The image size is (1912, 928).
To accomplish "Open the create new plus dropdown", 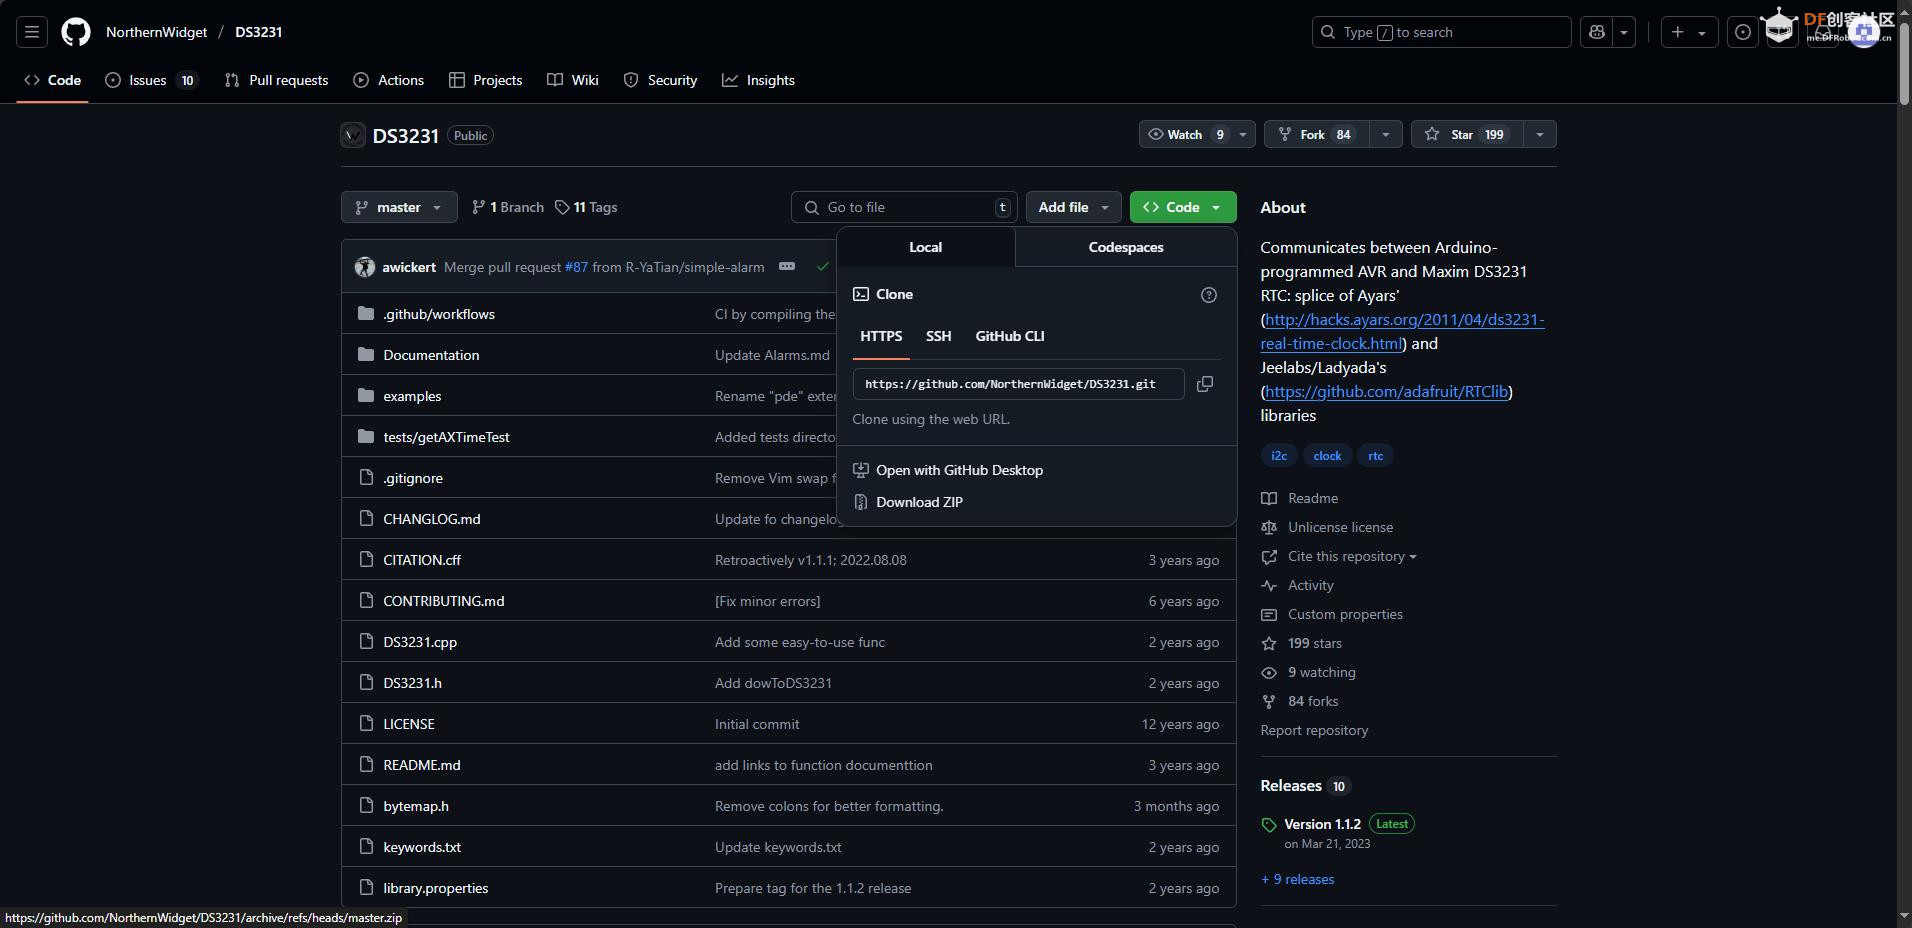I will pos(1689,32).
